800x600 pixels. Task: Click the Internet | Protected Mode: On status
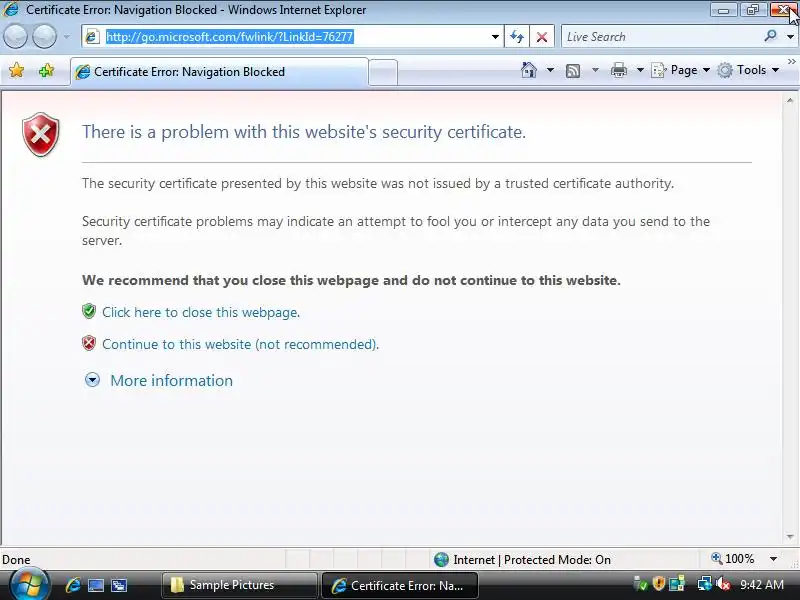(522, 560)
